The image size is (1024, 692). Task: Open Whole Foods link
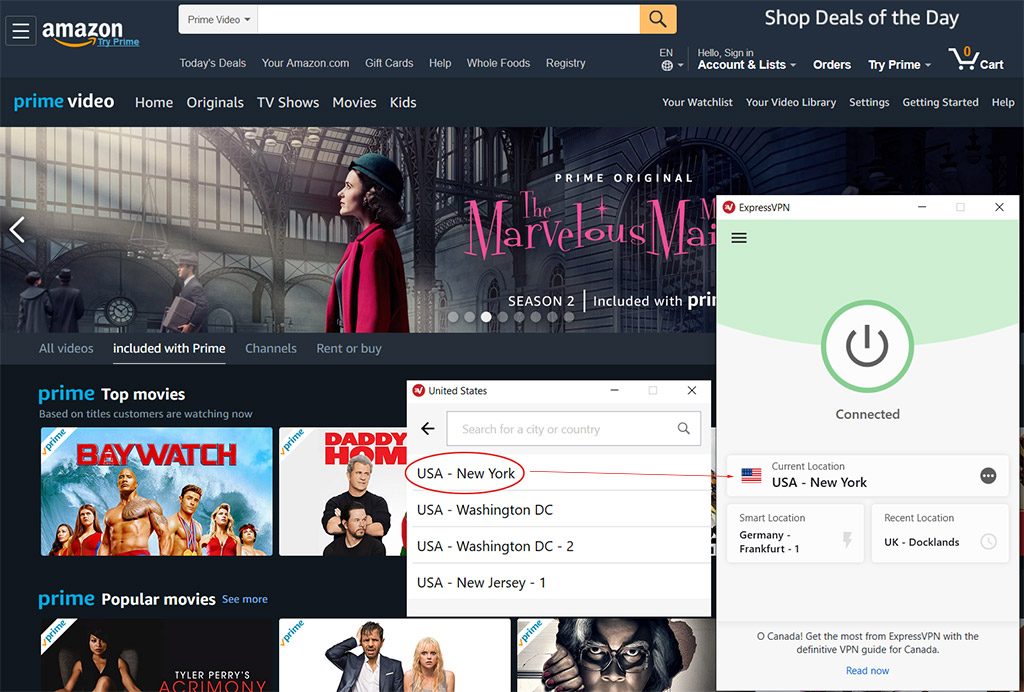(498, 63)
